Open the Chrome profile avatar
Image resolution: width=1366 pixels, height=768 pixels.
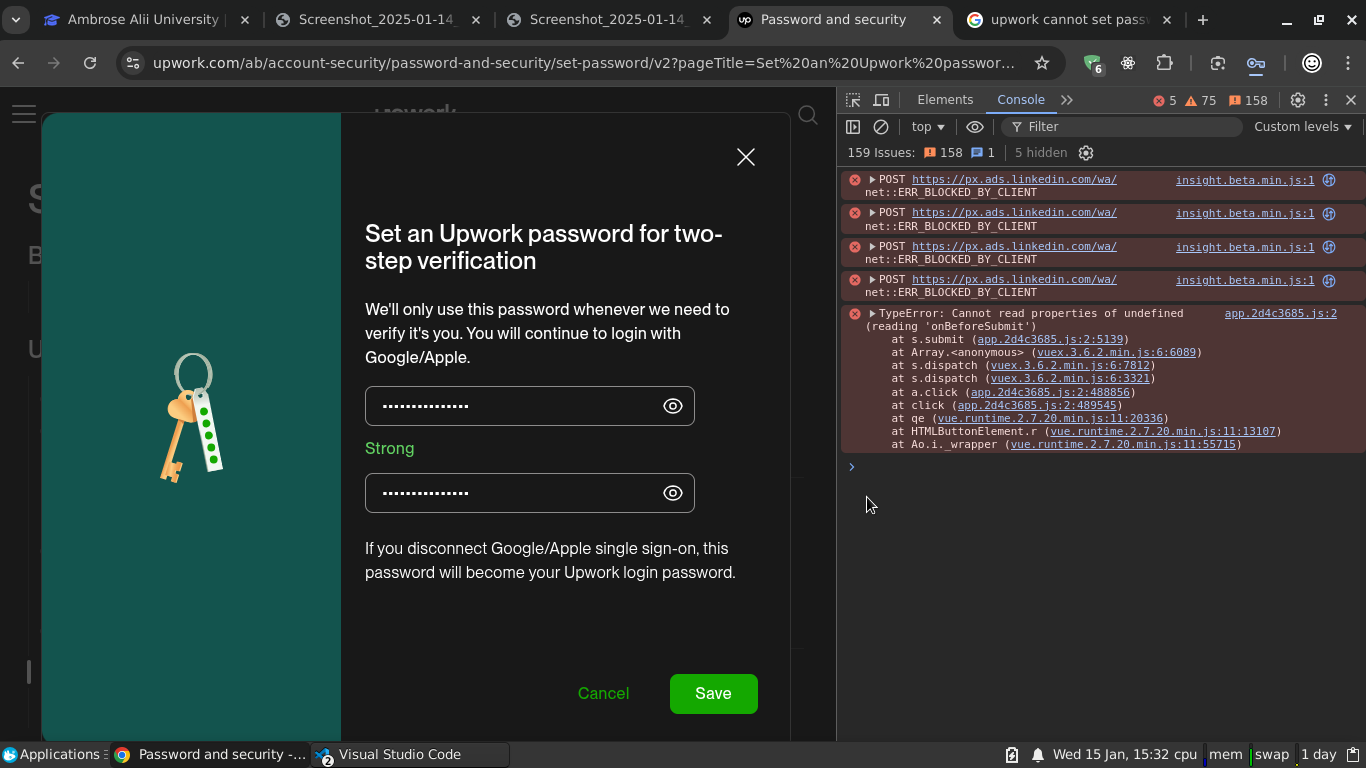click(1312, 63)
